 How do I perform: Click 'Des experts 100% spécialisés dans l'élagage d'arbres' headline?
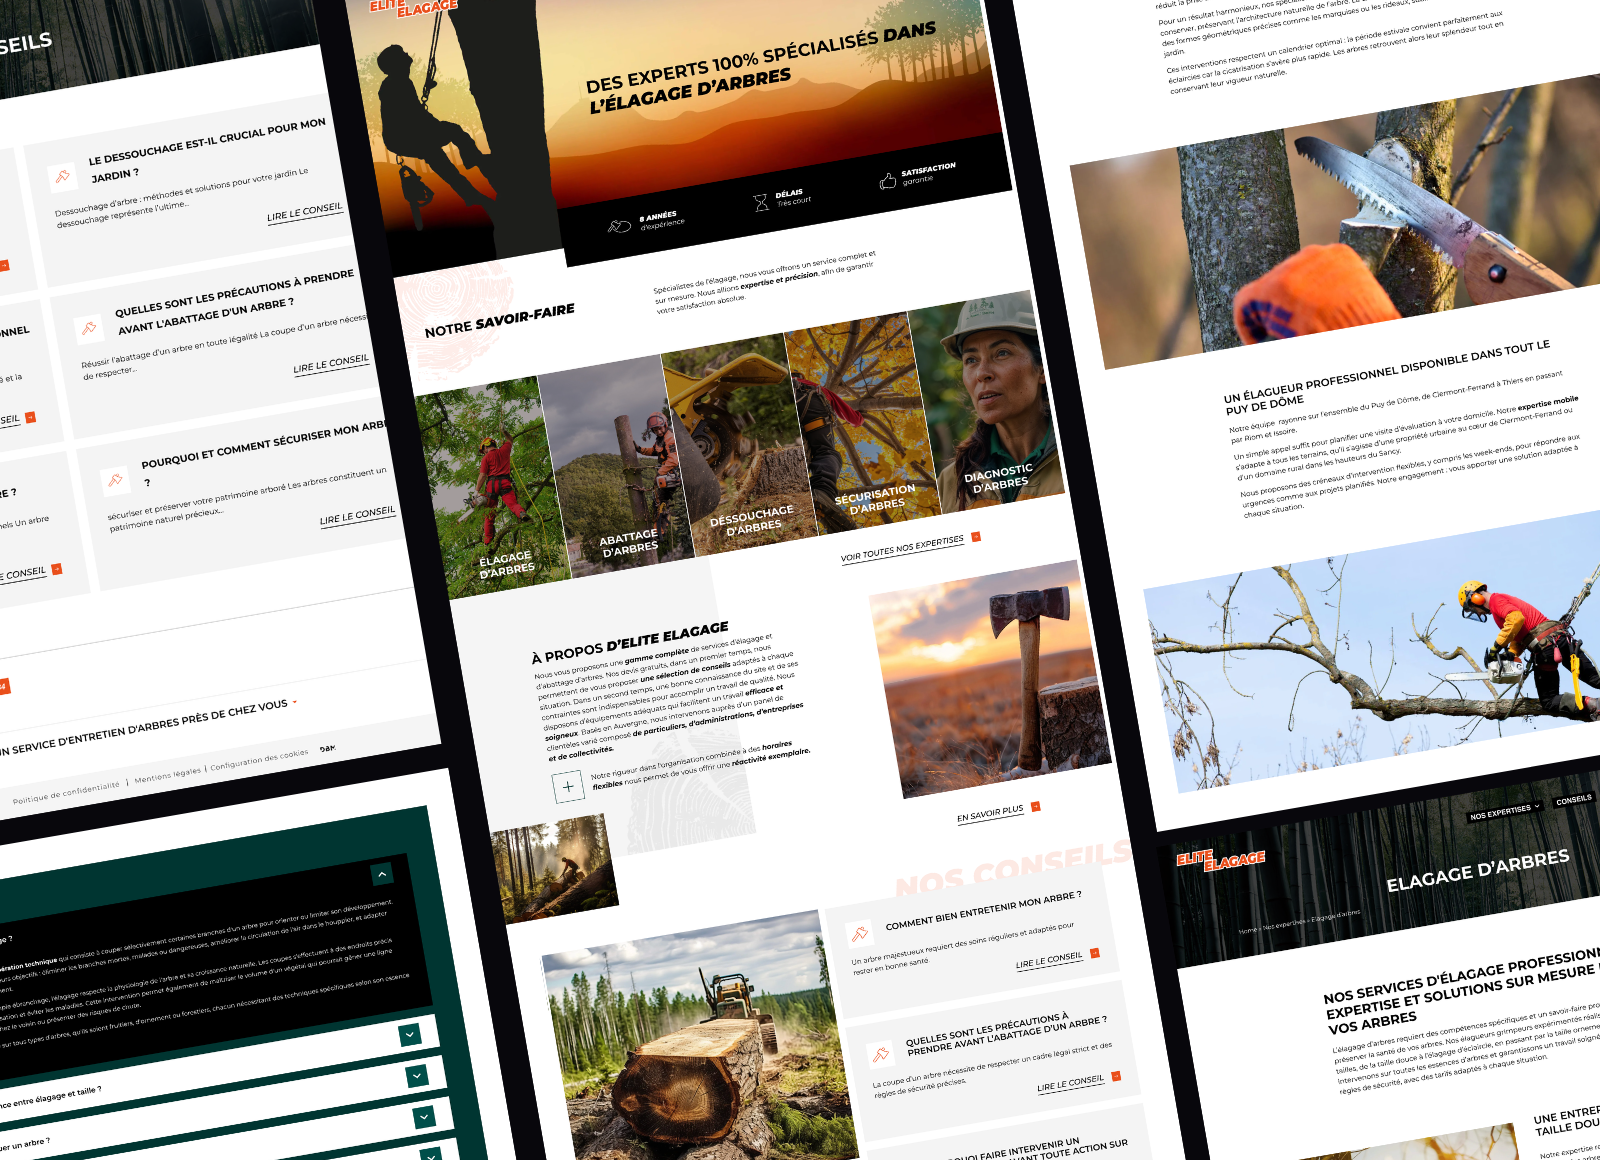pos(762,69)
